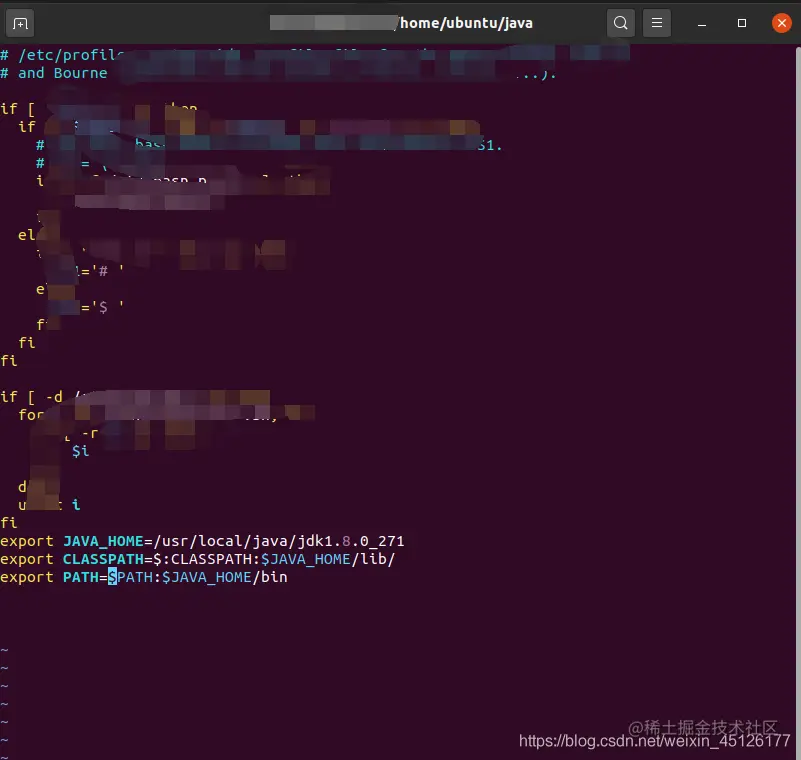Click the bold PATH variable name
Image resolution: width=801 pixels, height=760 pixels.
81,577
